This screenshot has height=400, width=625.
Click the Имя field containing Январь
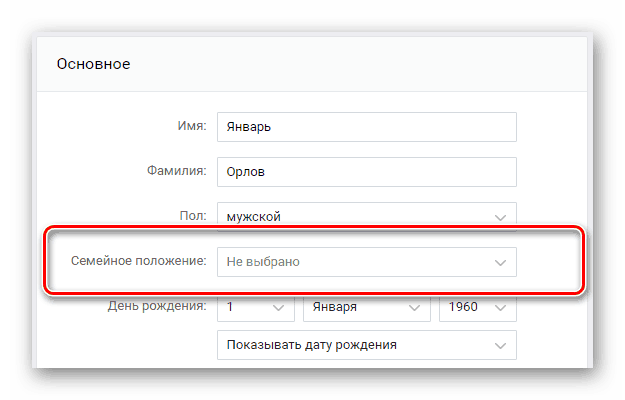(366, 127)
